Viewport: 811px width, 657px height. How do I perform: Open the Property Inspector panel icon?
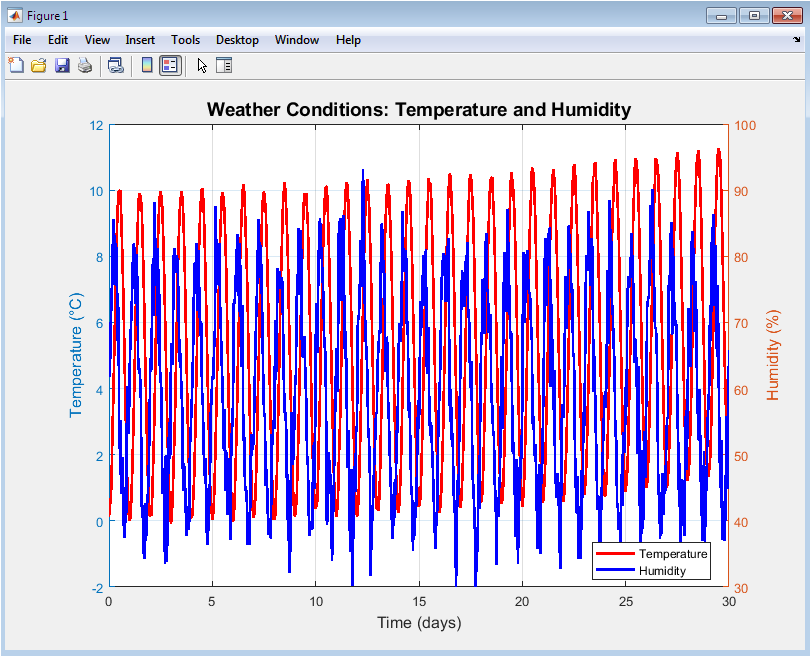[x=224, y=66]
